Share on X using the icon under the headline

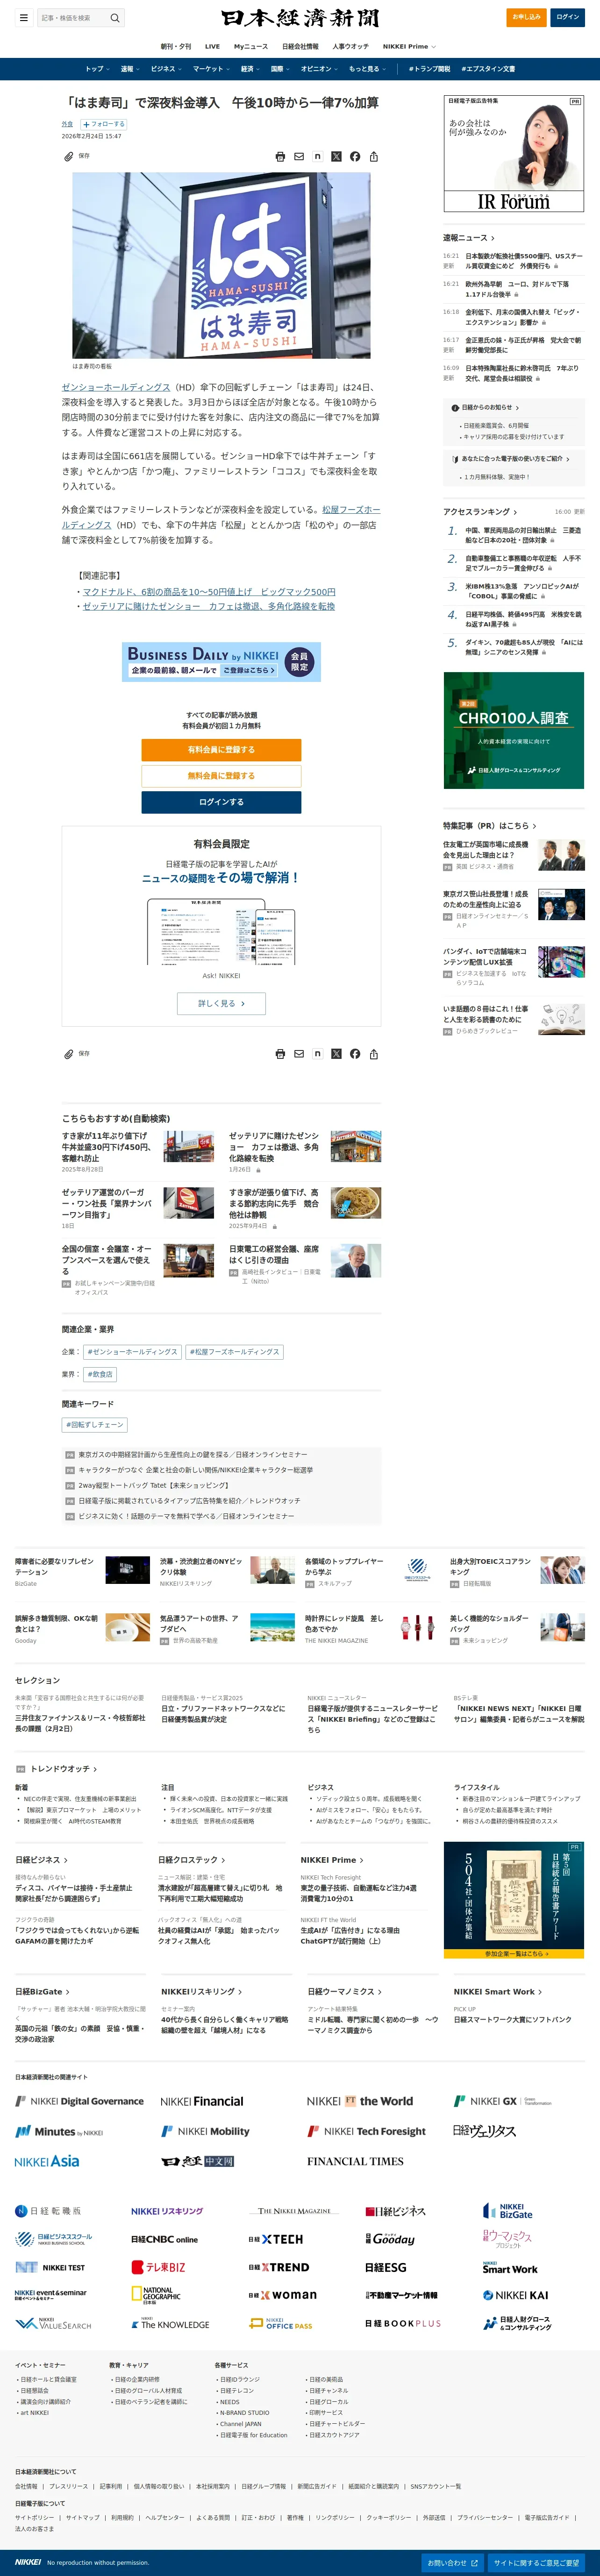(336, 157)
